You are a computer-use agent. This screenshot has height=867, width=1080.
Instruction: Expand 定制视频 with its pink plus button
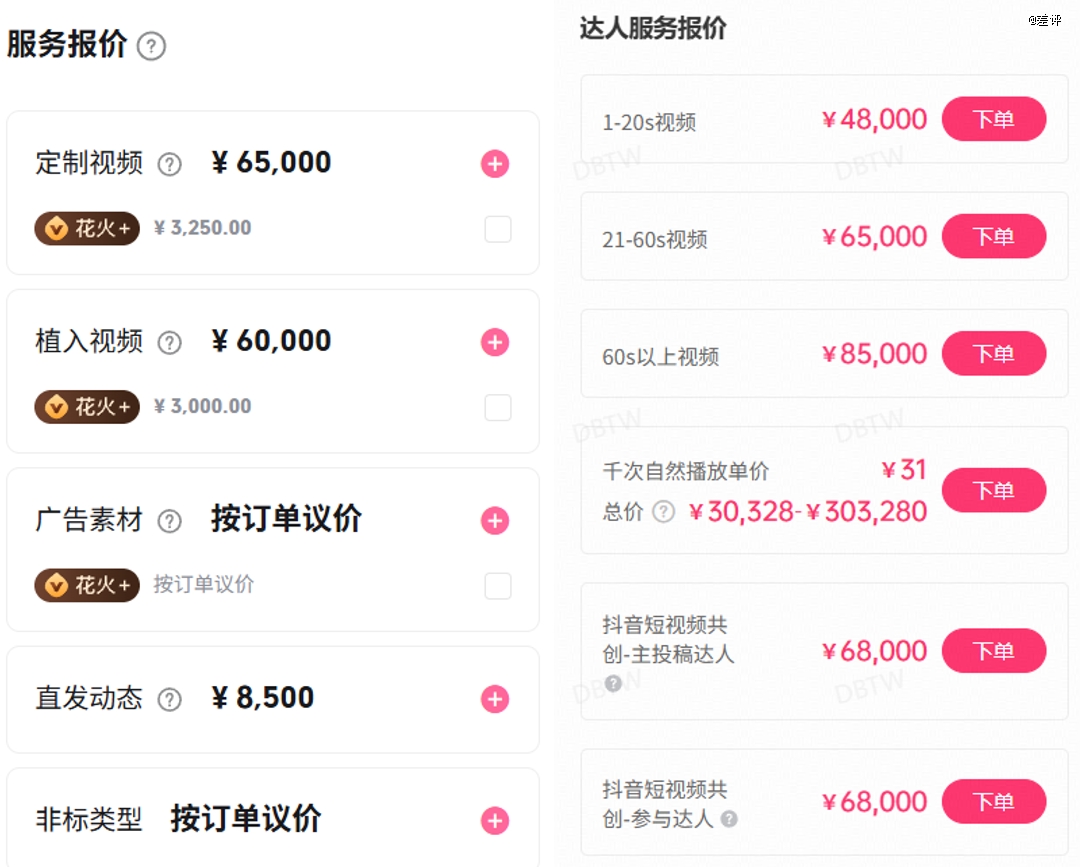495,164
